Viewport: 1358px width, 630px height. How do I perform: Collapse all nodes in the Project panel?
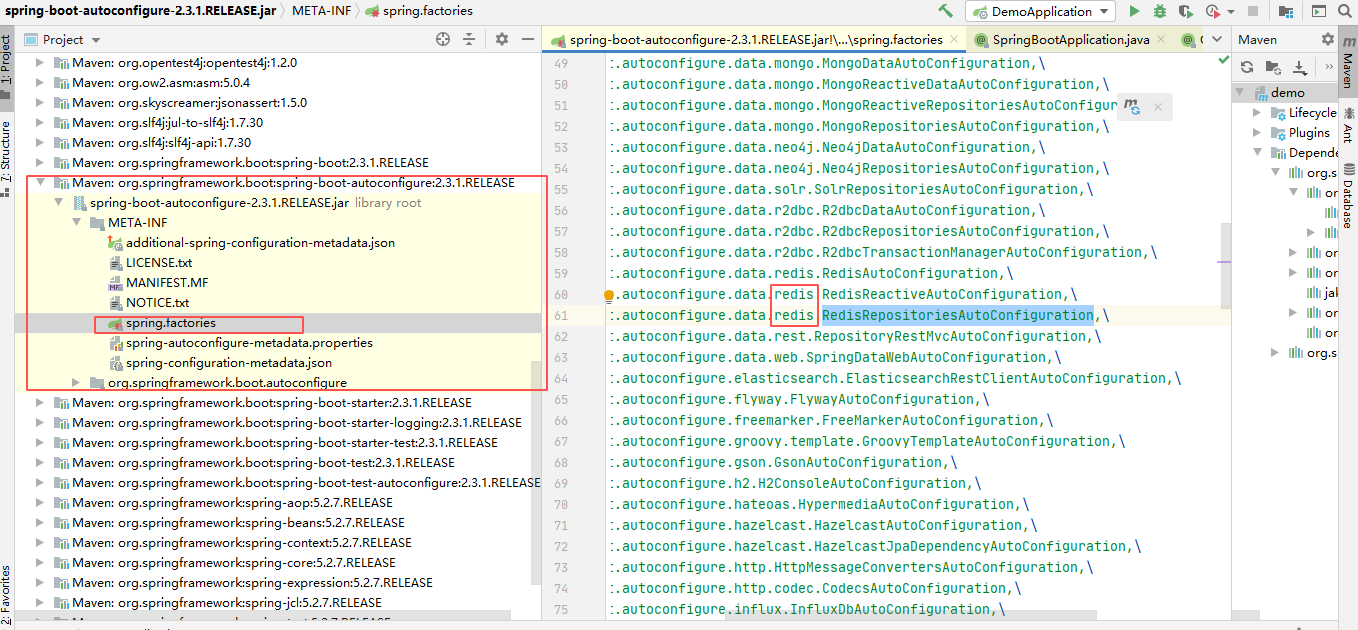(x=470, y=39)
